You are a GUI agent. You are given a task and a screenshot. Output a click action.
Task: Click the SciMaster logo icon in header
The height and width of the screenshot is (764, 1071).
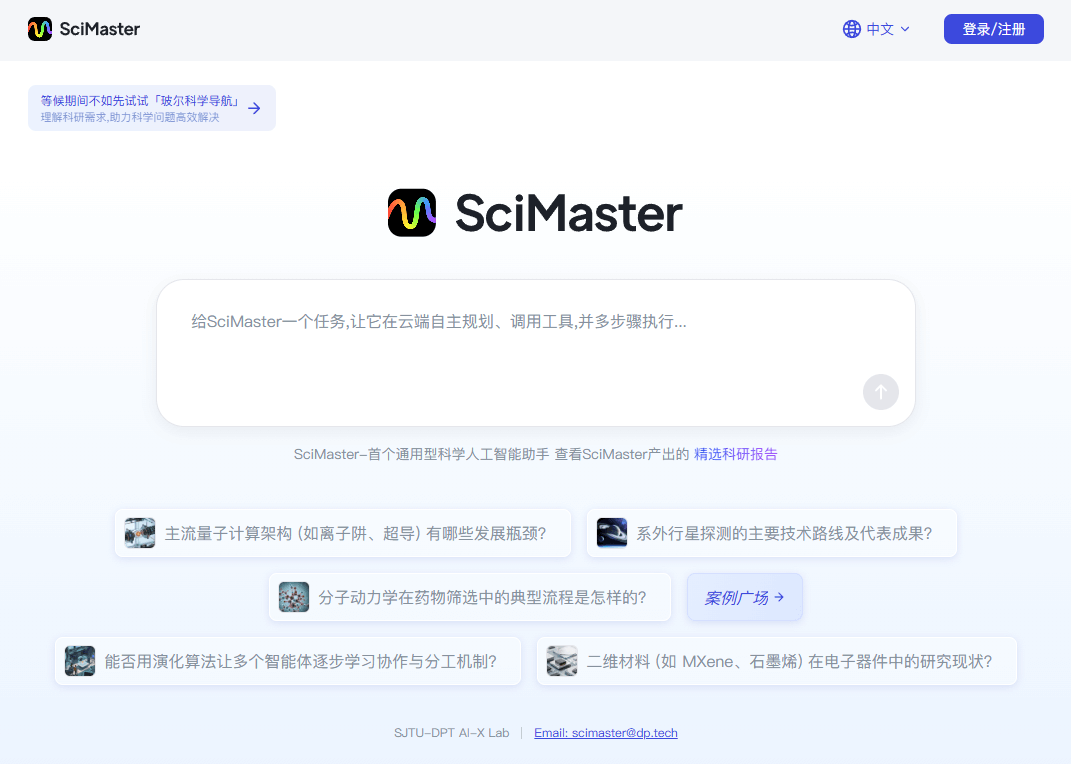point(40,29)
